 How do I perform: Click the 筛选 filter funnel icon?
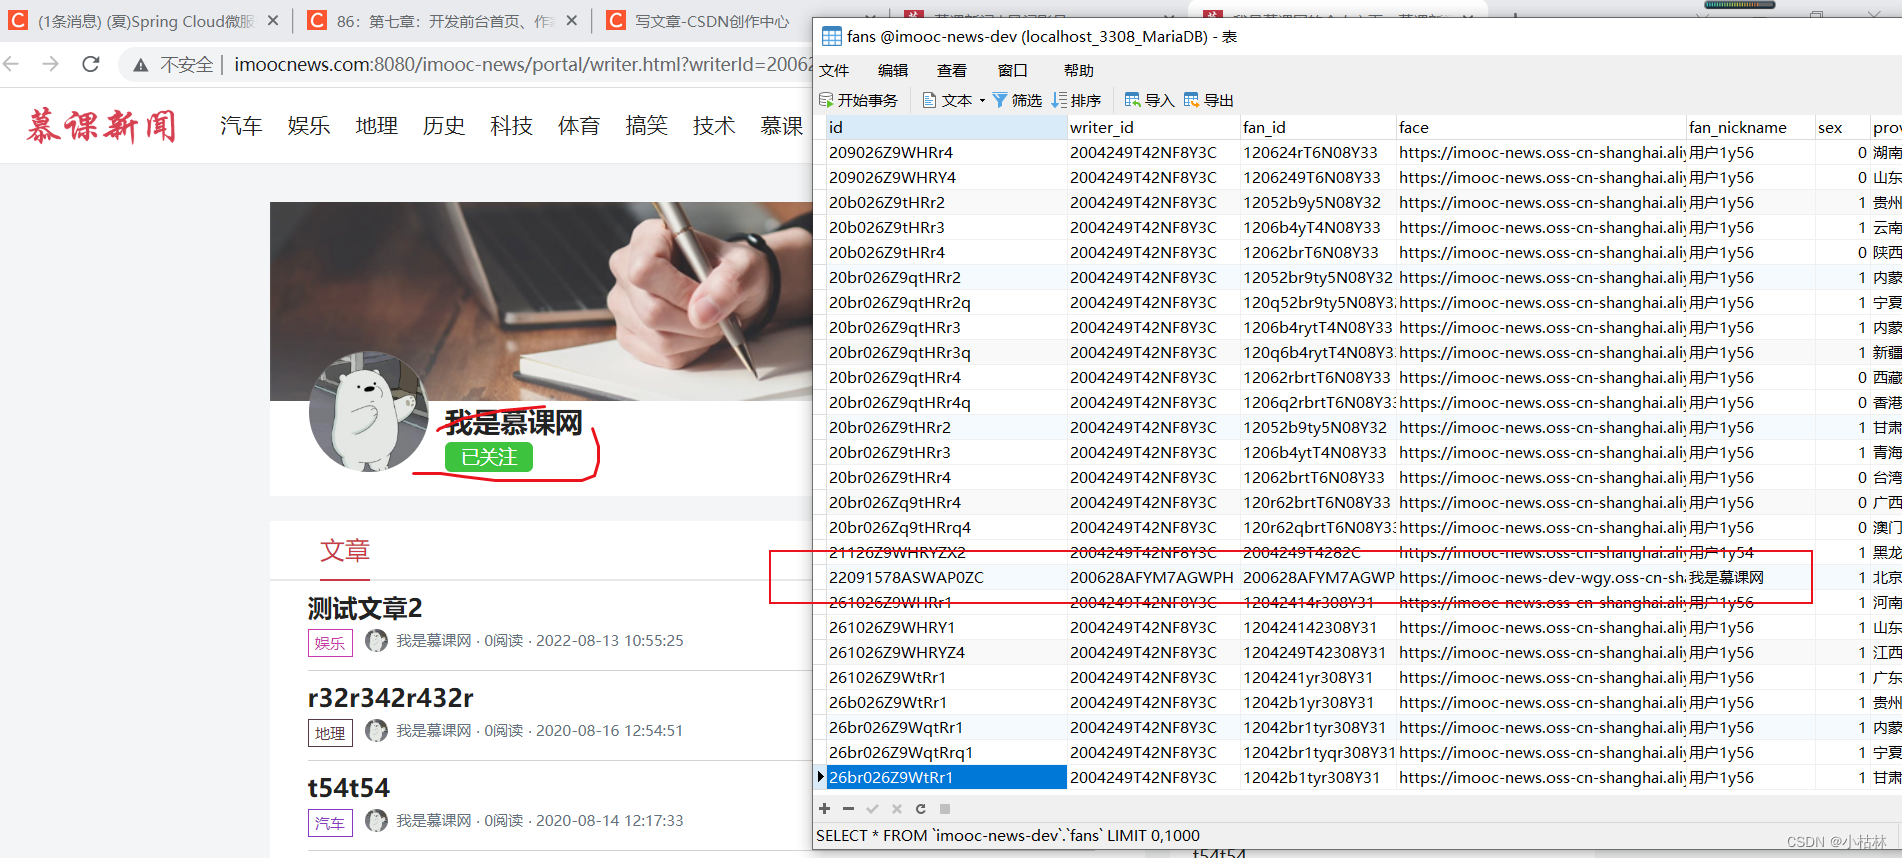pos(999,100)
